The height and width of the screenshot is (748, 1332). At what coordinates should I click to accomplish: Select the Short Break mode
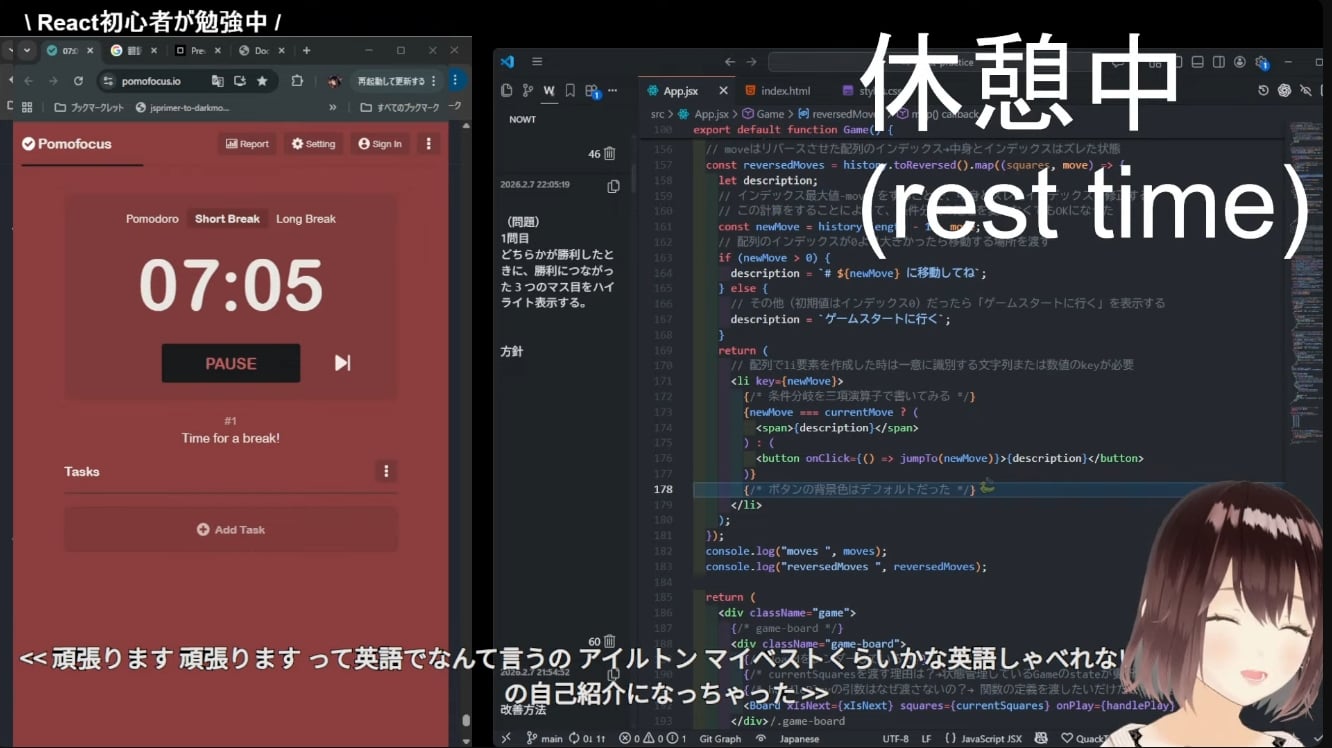(x=227, y=219)
